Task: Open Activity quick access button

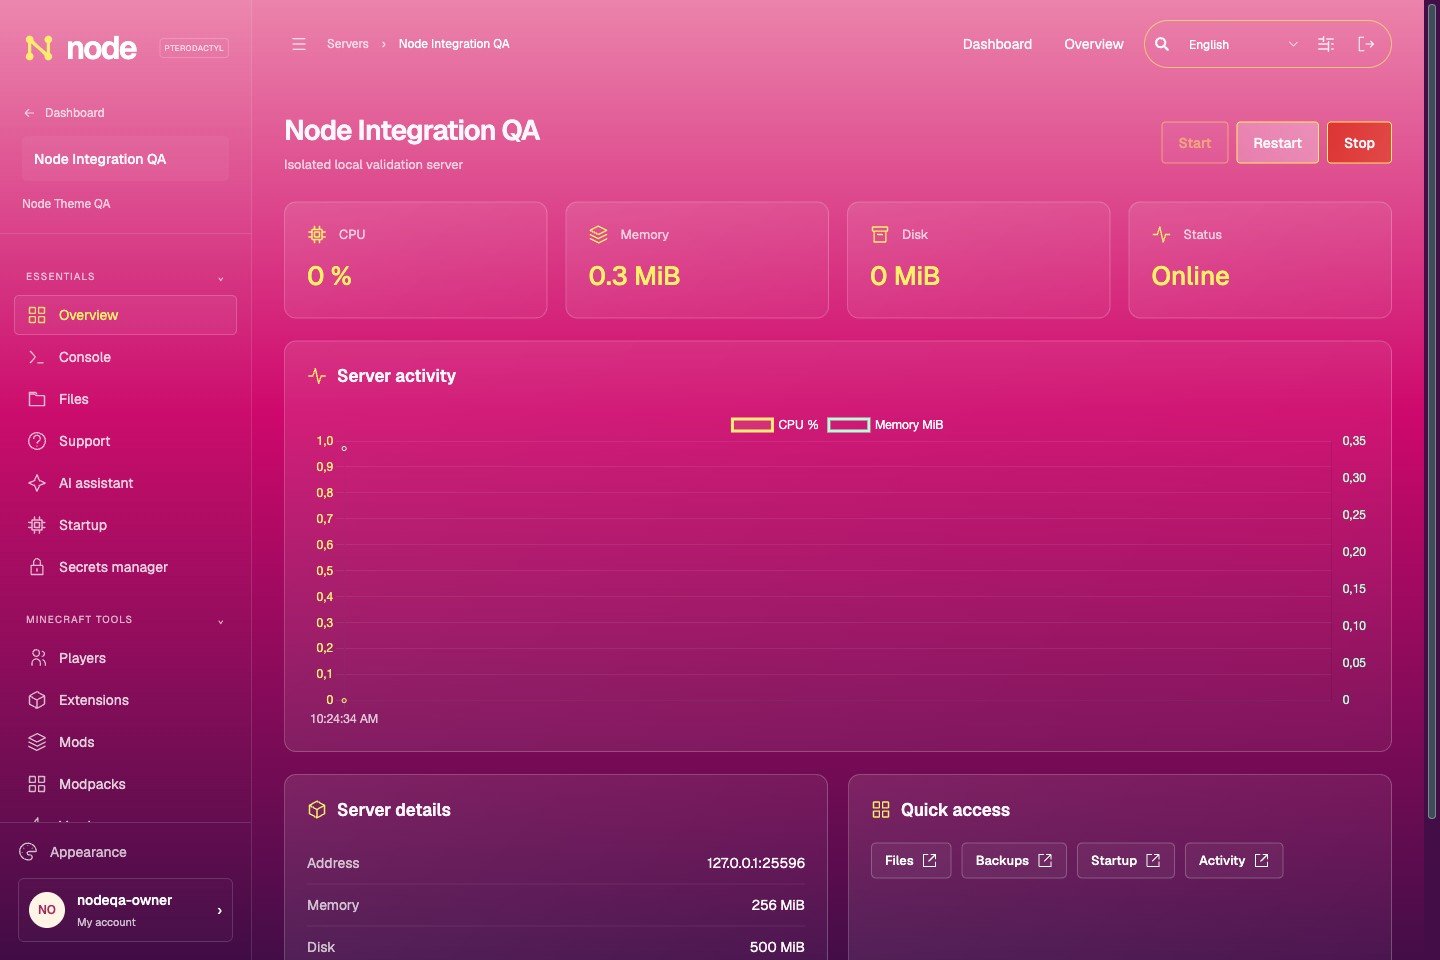Action: 1234,860
